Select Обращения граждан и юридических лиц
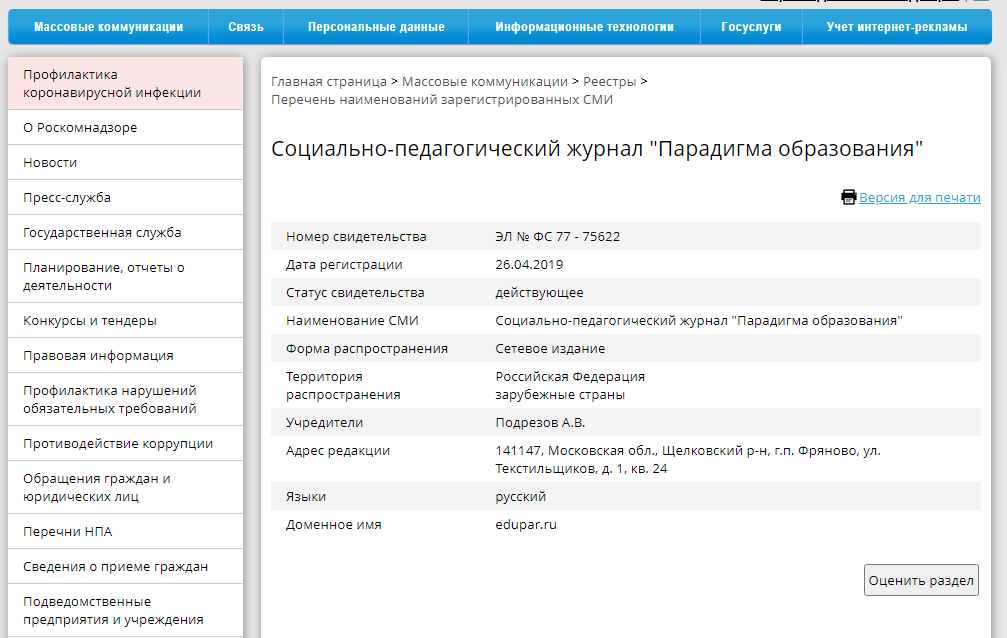Image resolution: width=1007 pixels, height=638 pixels. (126, 487)
